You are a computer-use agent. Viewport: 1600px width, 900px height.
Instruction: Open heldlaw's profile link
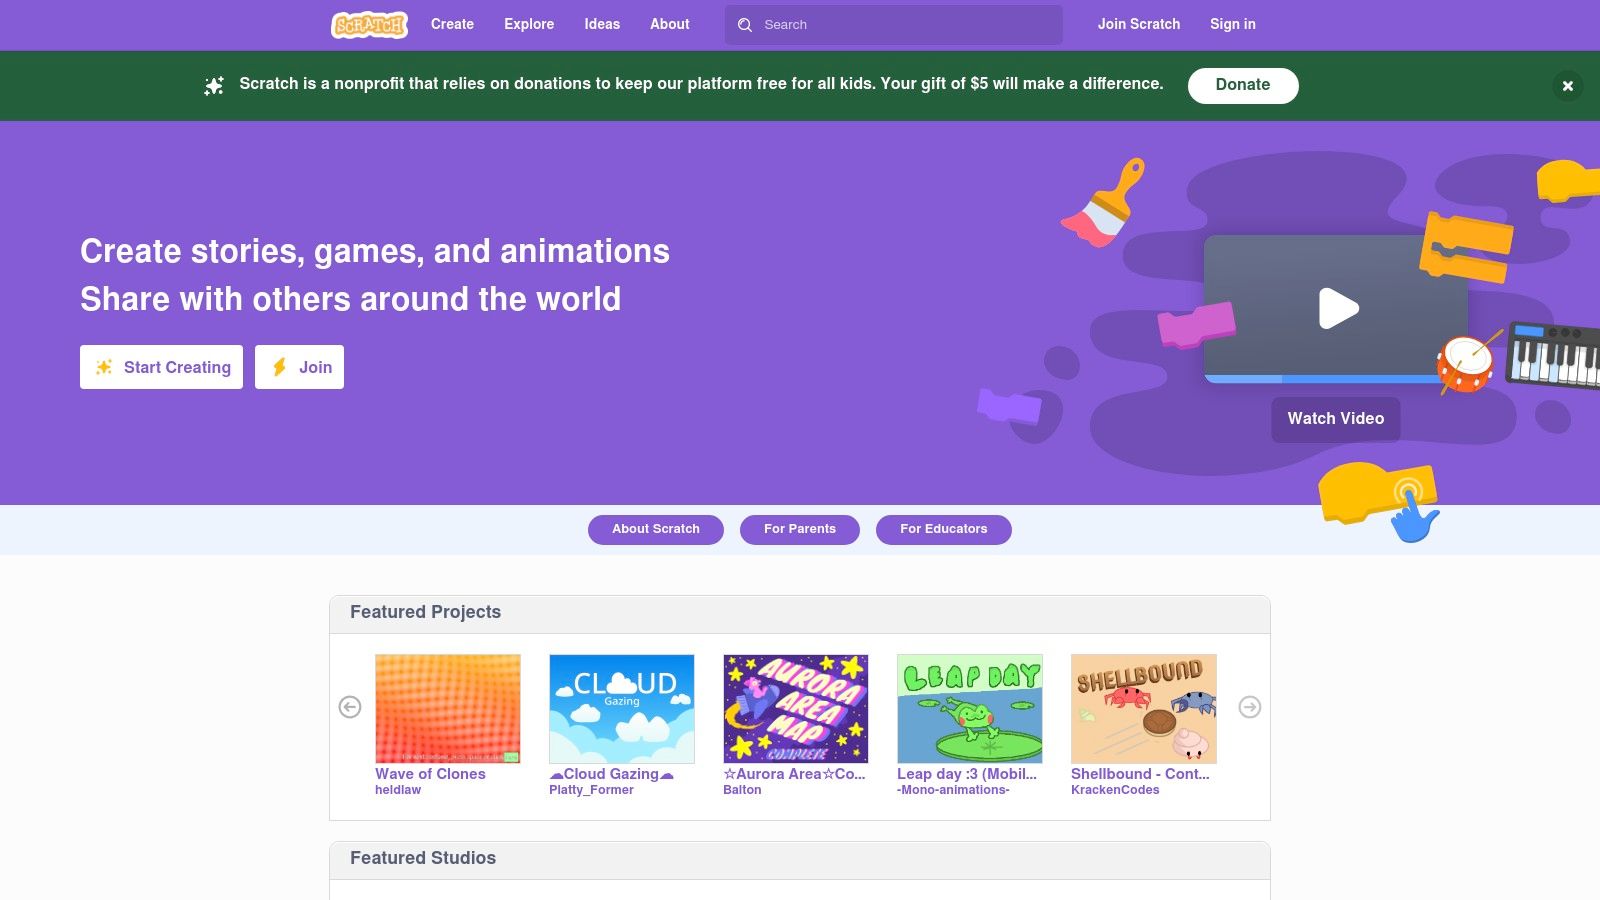pos(398,790)
